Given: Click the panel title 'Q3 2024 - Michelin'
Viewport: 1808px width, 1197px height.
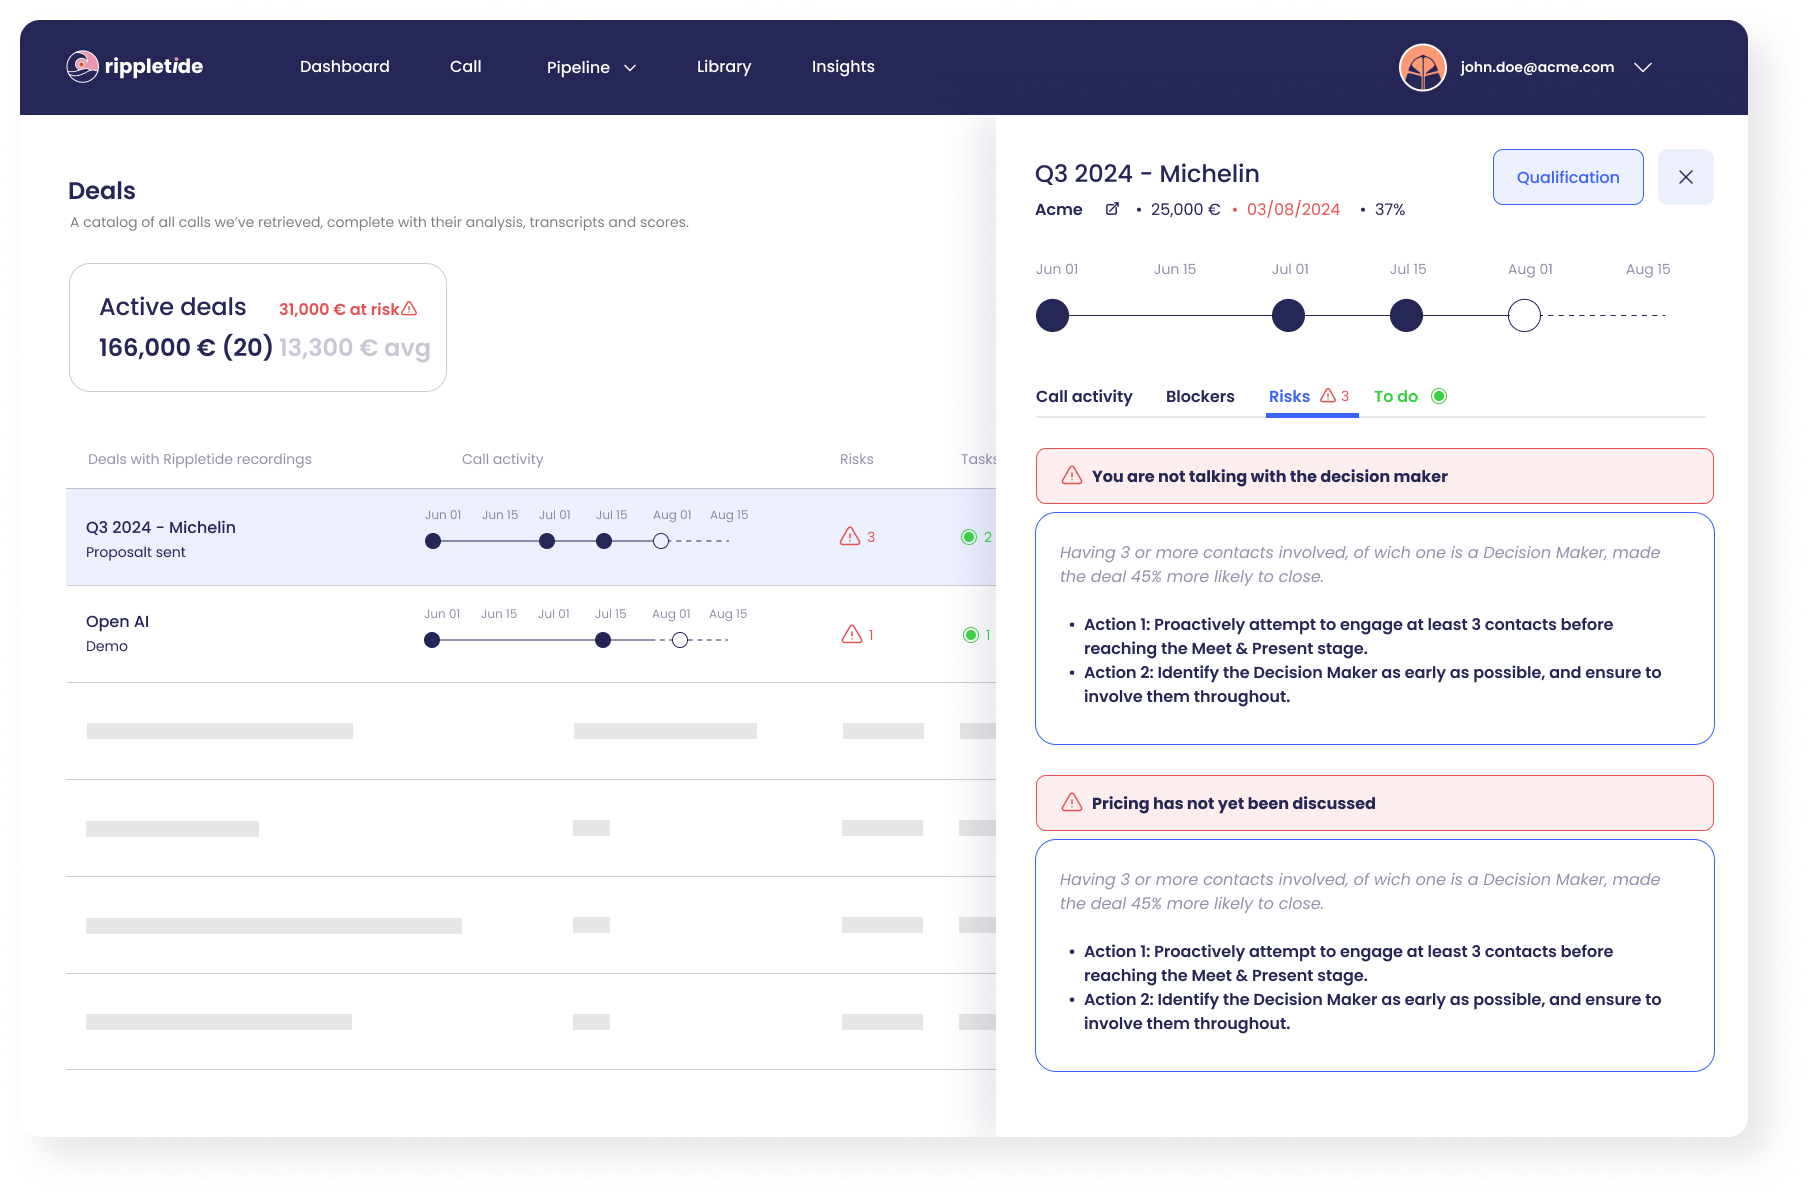Looking at the screenshot, I should [1147, 173].
